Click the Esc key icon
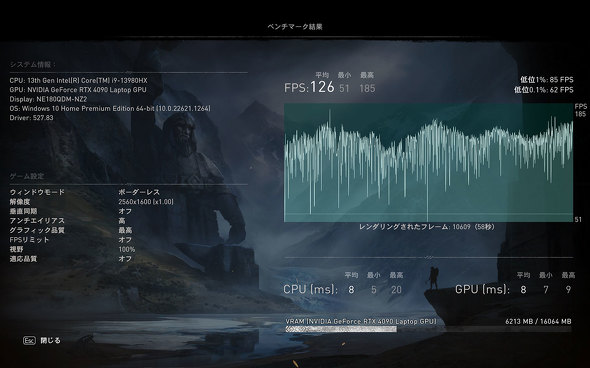590x368 pixels. (x=29, y=341)
